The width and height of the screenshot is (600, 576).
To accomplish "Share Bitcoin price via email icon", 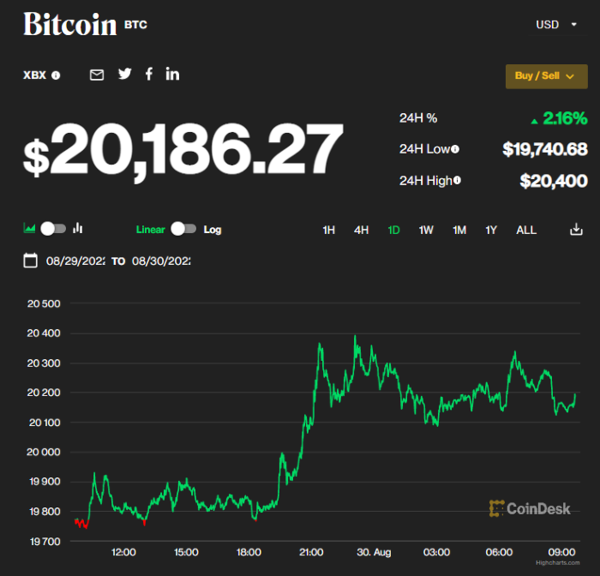I will click(97, 75).
